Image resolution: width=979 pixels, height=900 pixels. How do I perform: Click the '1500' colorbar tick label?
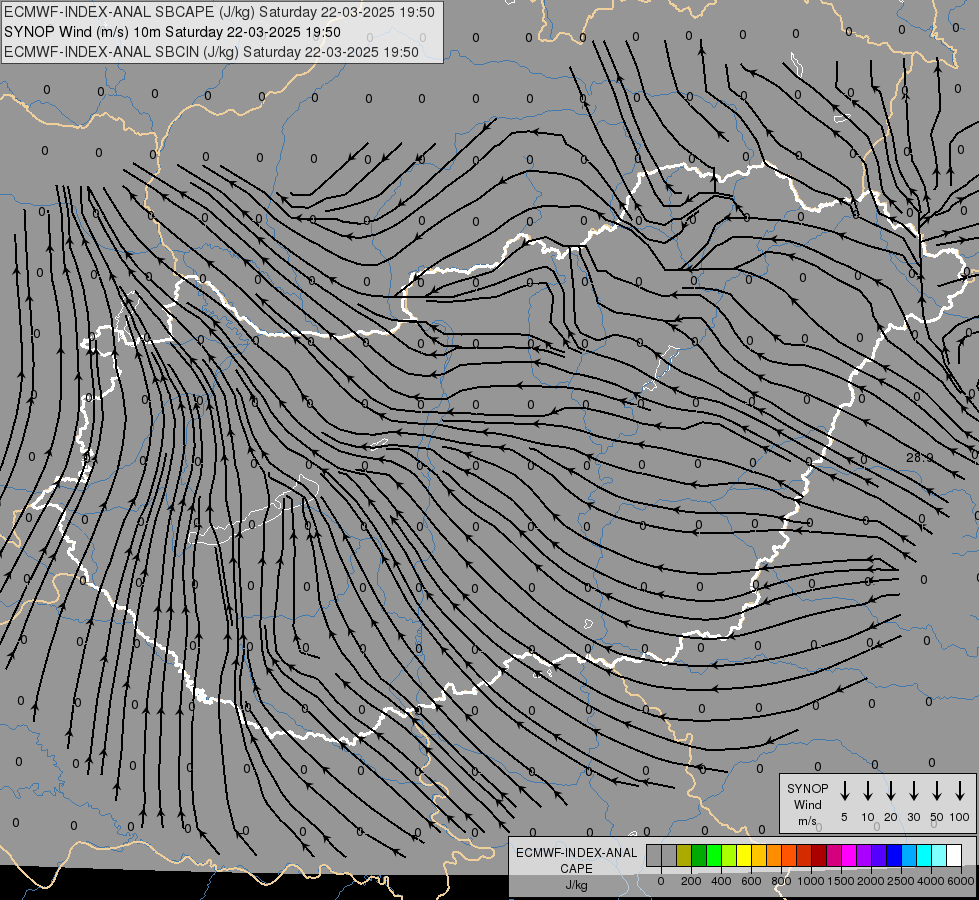pos(841,881)
